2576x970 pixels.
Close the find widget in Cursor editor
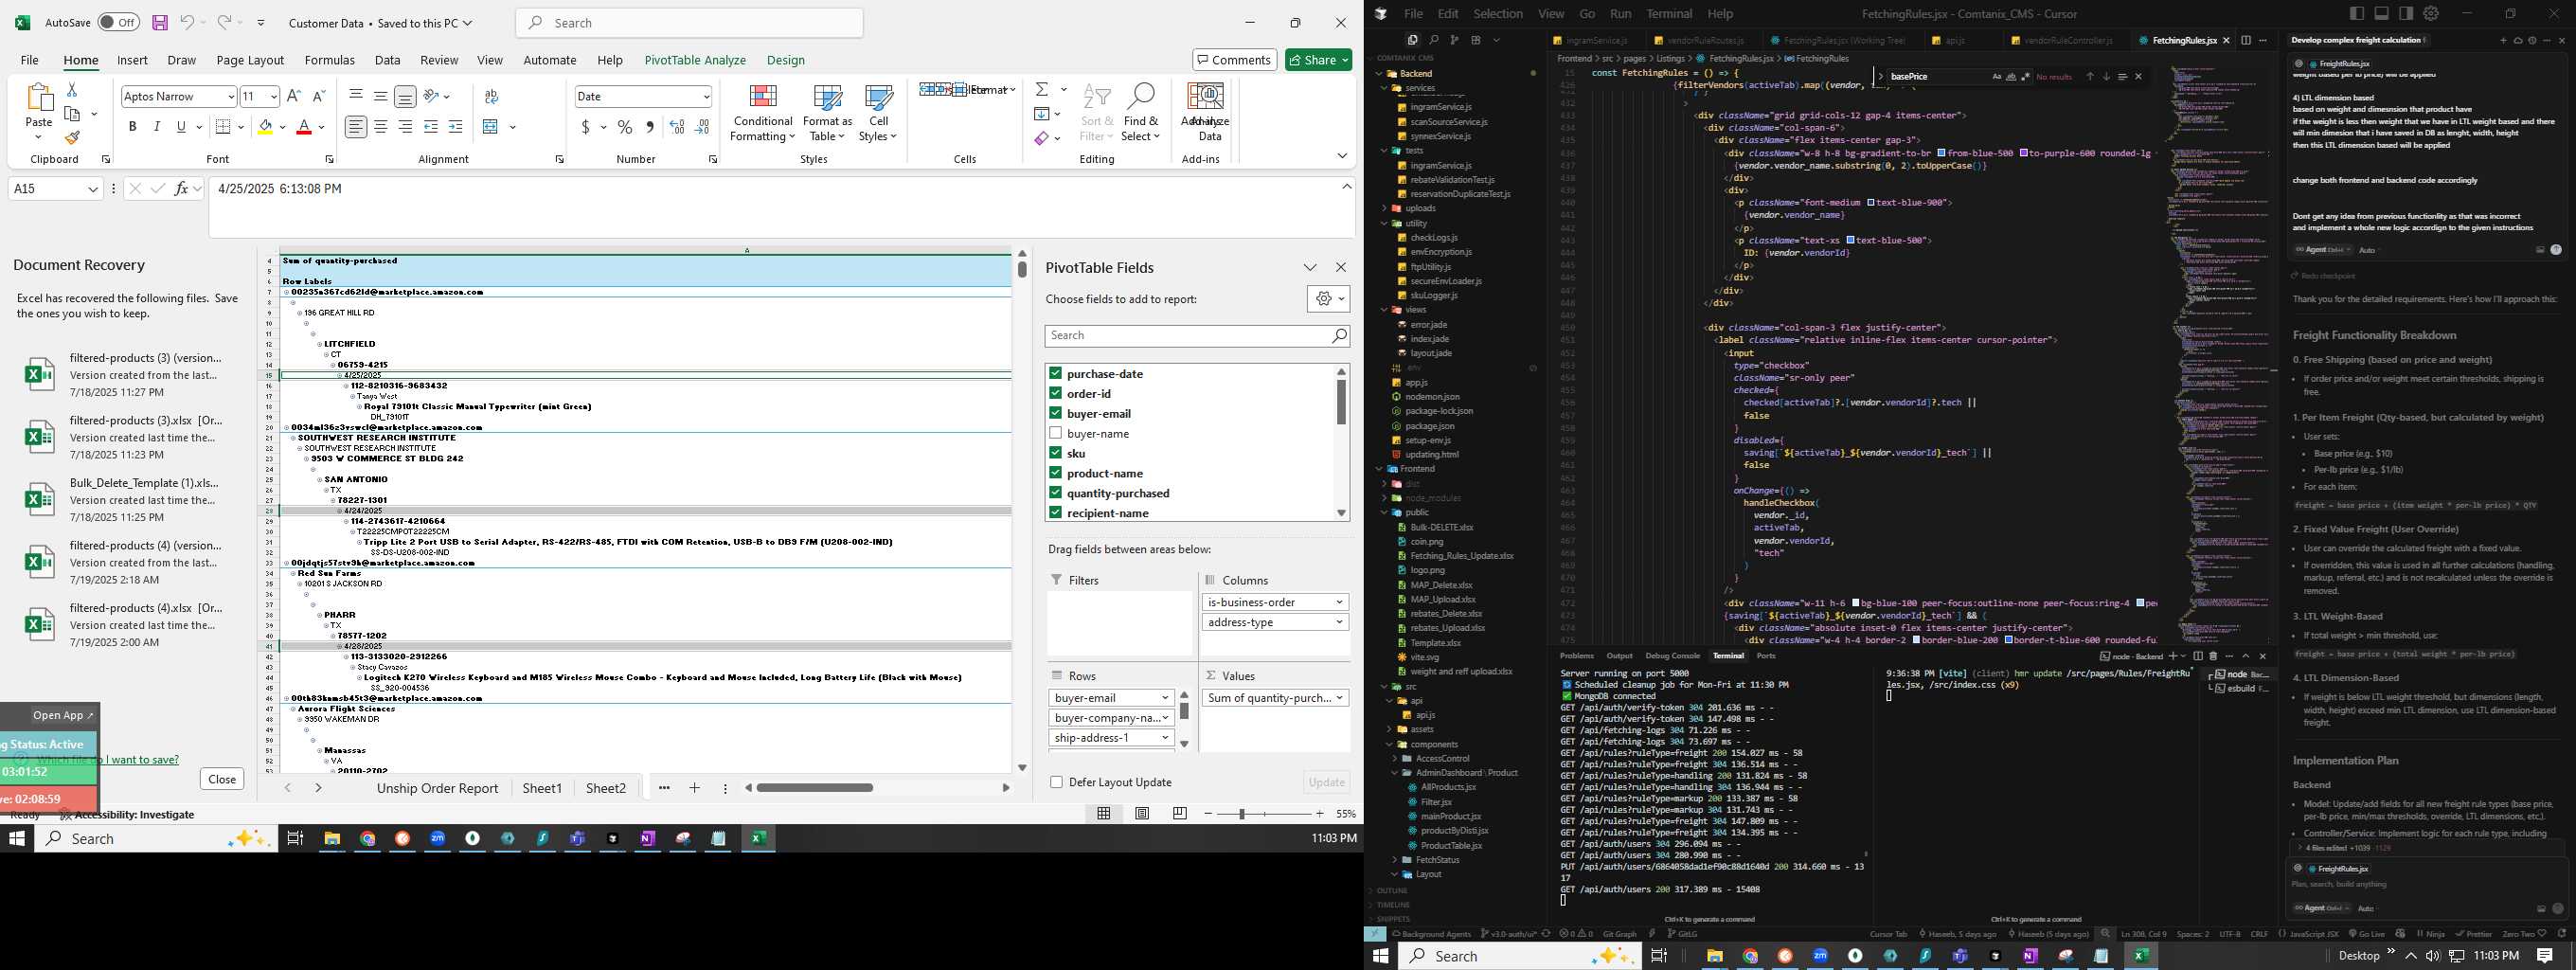pos(2139,76)
